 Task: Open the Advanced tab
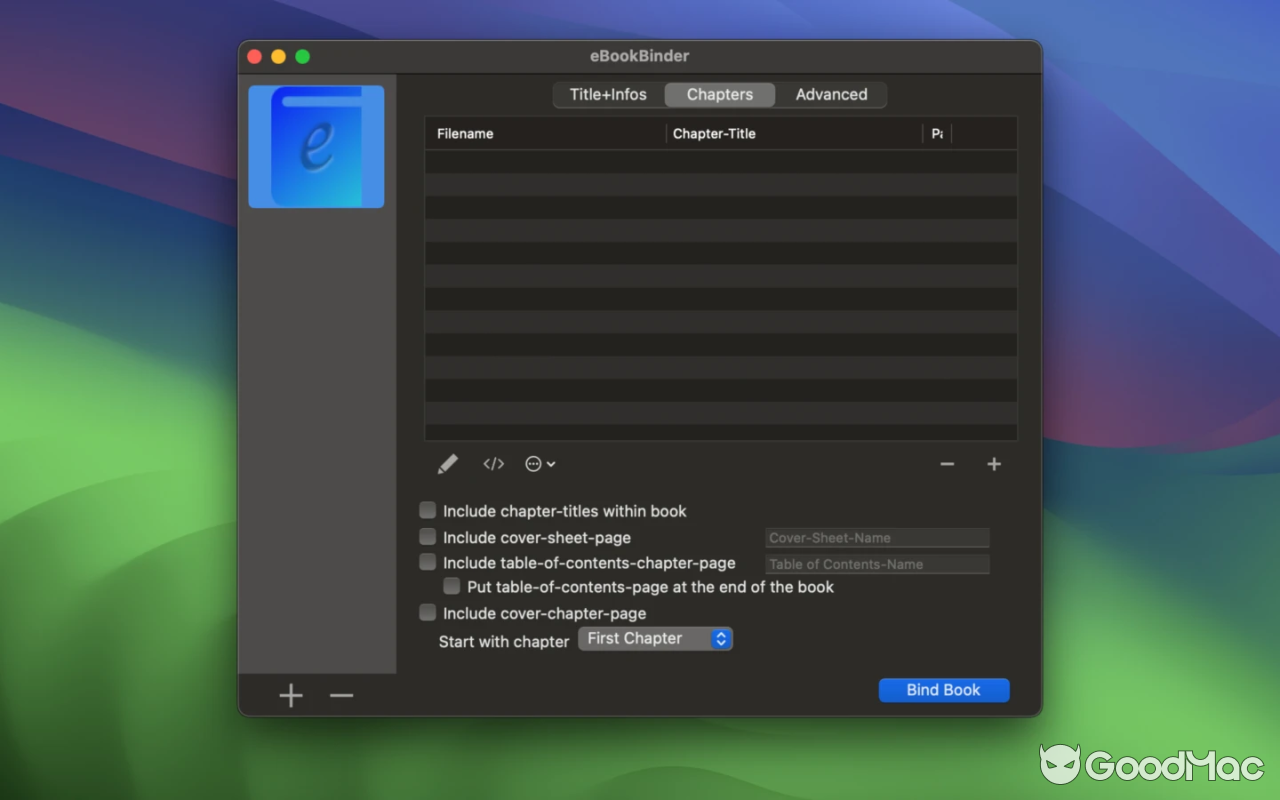tap(831, 94)
